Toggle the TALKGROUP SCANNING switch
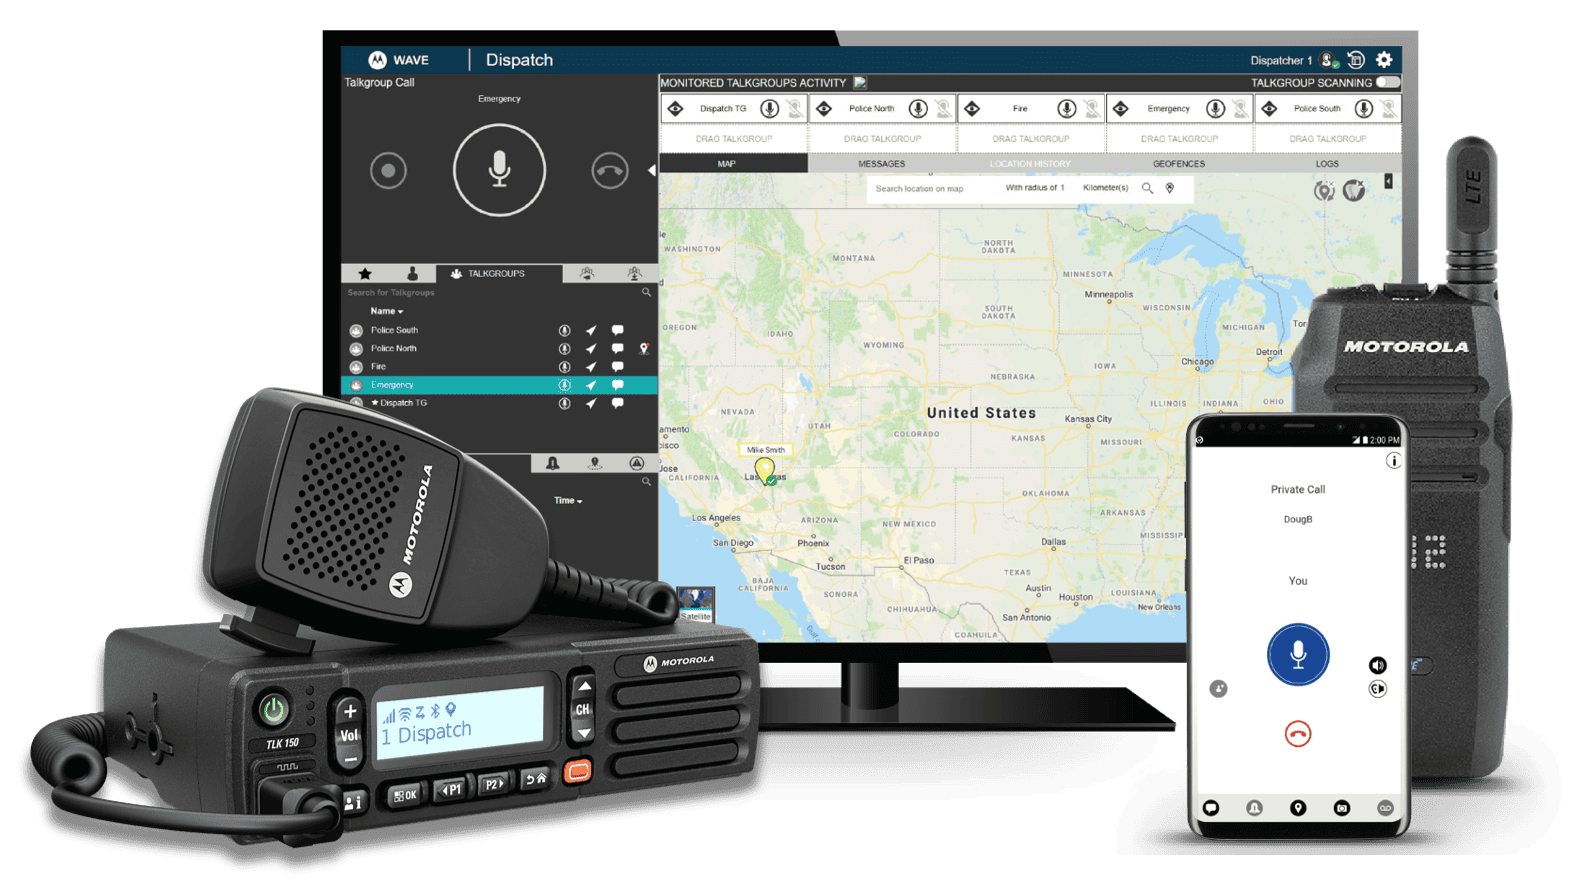Viewport: 1569px width, 882px height. point(1388,82)
